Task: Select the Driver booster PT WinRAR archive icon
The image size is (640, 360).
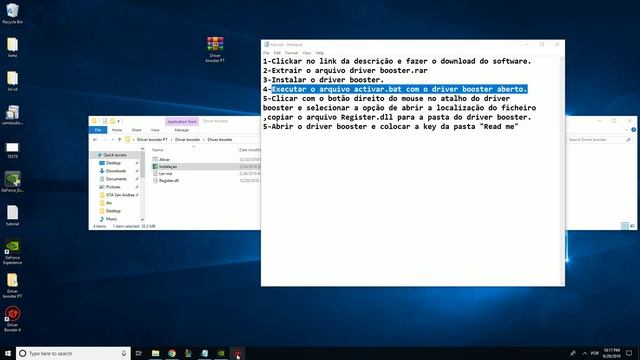Action: click(x=215, y=49)
